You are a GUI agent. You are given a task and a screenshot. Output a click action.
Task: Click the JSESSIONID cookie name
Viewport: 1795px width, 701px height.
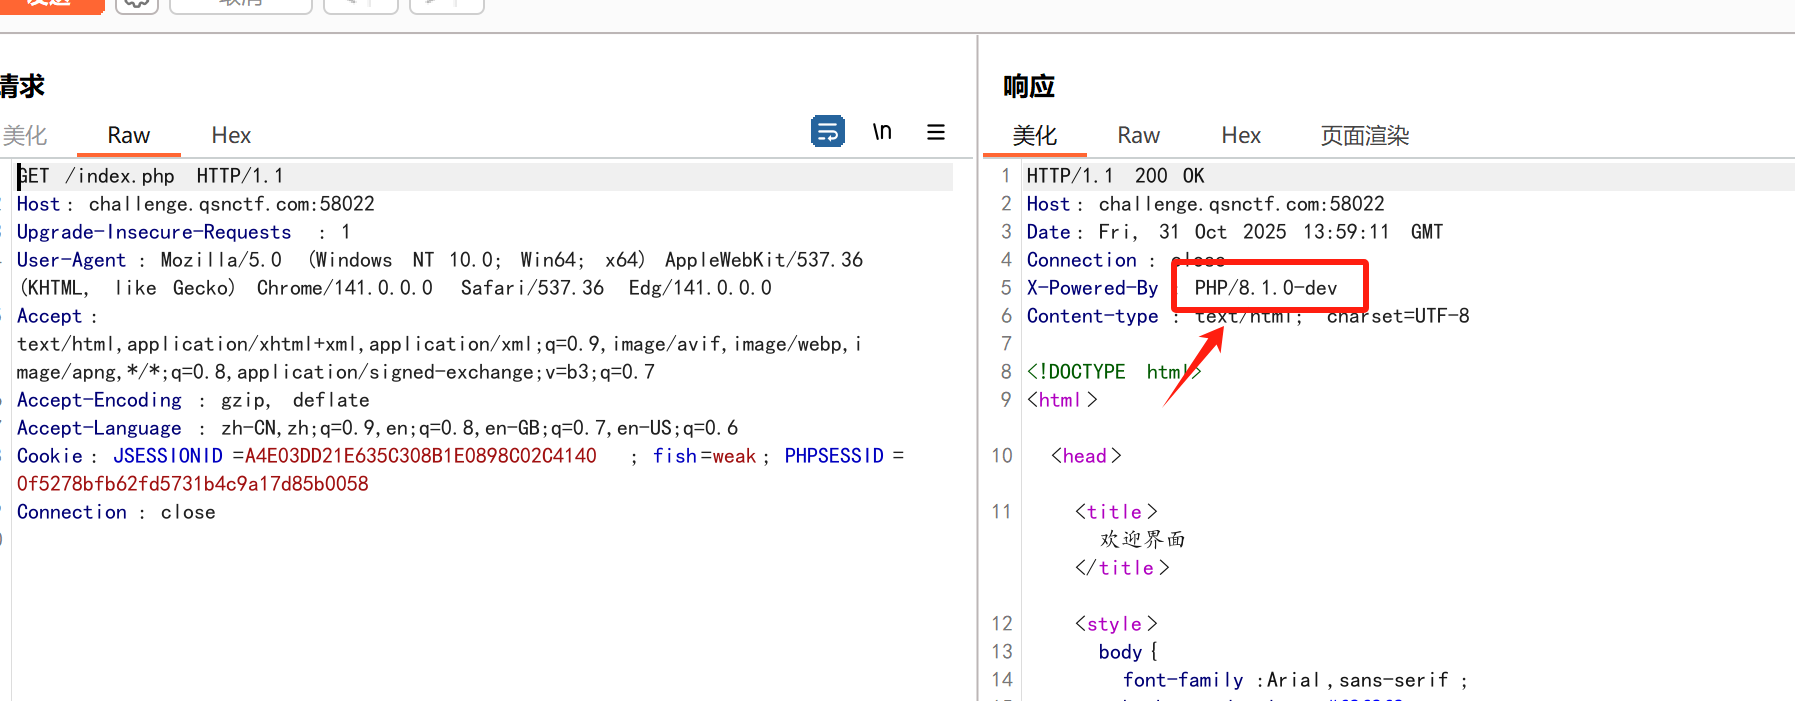click(x=168, y=456)
